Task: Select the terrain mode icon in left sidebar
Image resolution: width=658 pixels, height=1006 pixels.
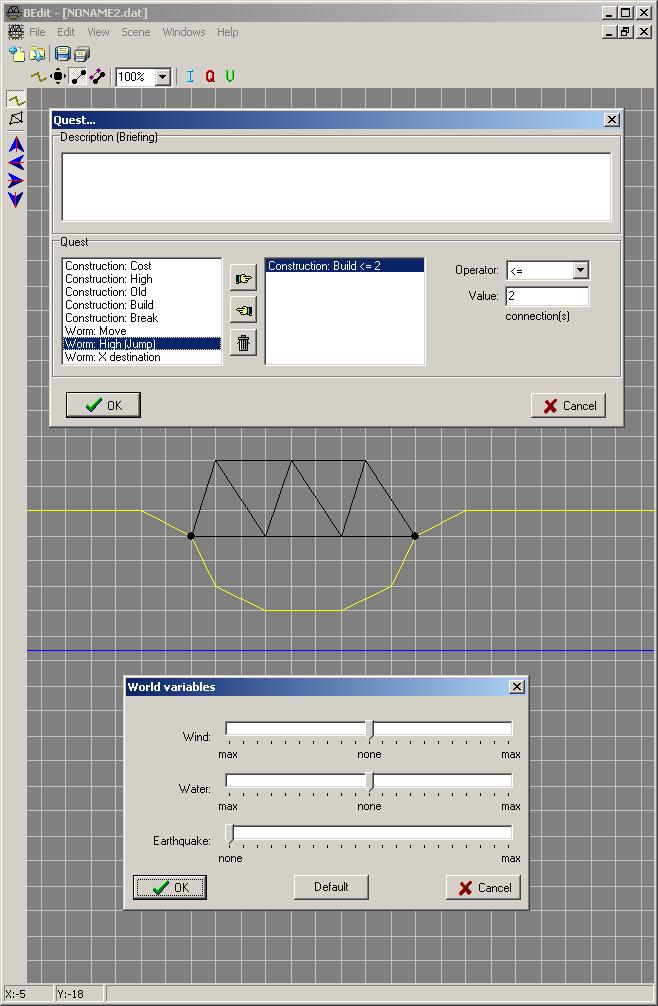Action: click(16, 99)
